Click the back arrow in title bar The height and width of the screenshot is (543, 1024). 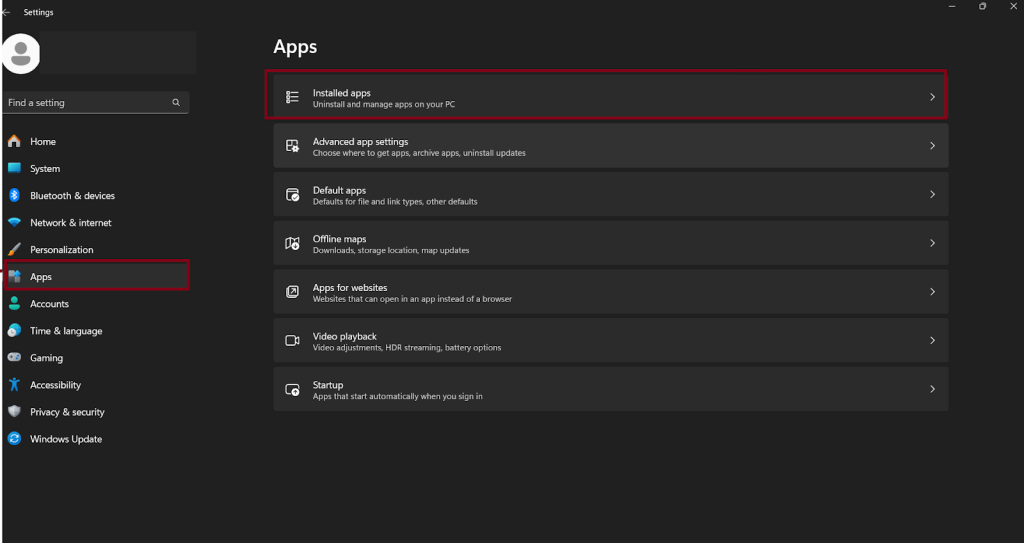click(x=7, y=12)
